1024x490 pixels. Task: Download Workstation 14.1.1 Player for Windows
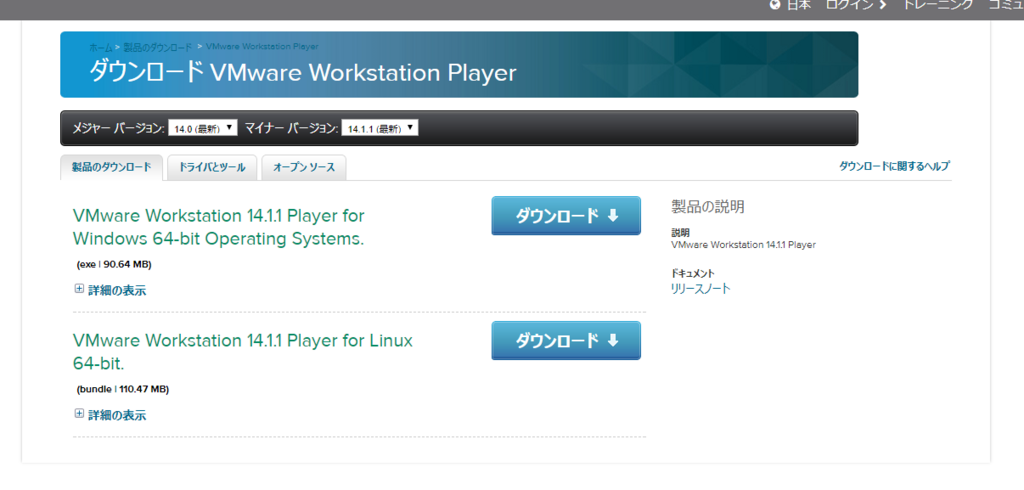[x=566, y=216]
